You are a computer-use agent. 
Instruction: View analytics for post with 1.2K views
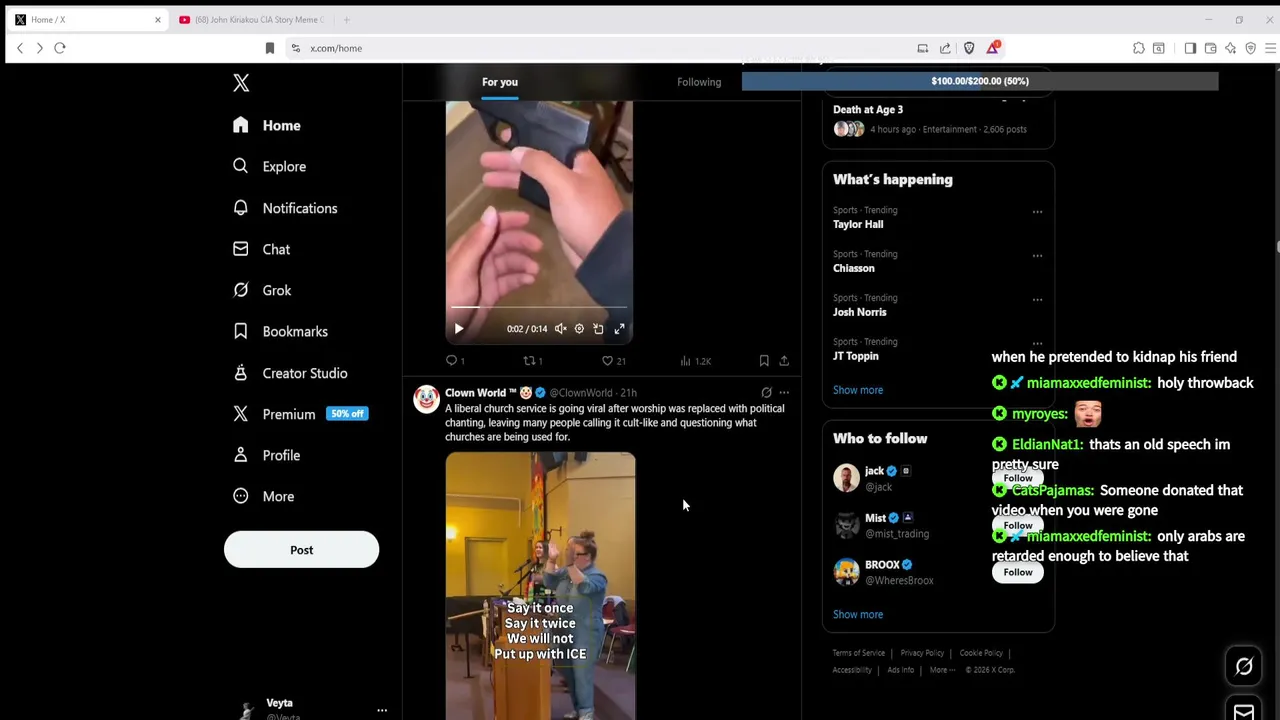[695, 361]
